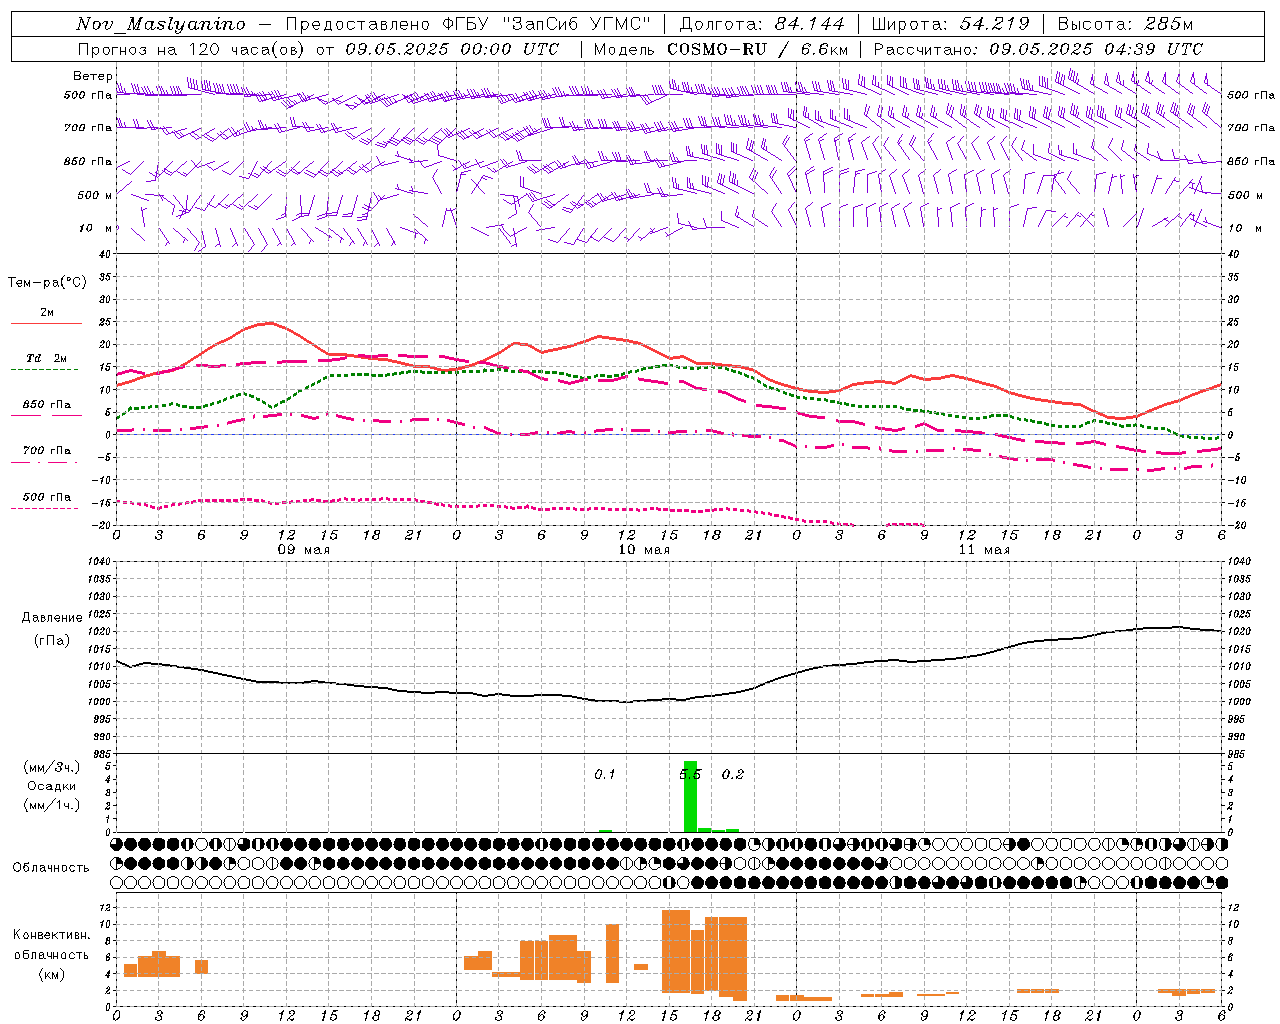Image resolution: width=1280 pixels, height=1024 pixels.
Task: Click the 'Ветер' wind section label
Action: tap(92, 76)
